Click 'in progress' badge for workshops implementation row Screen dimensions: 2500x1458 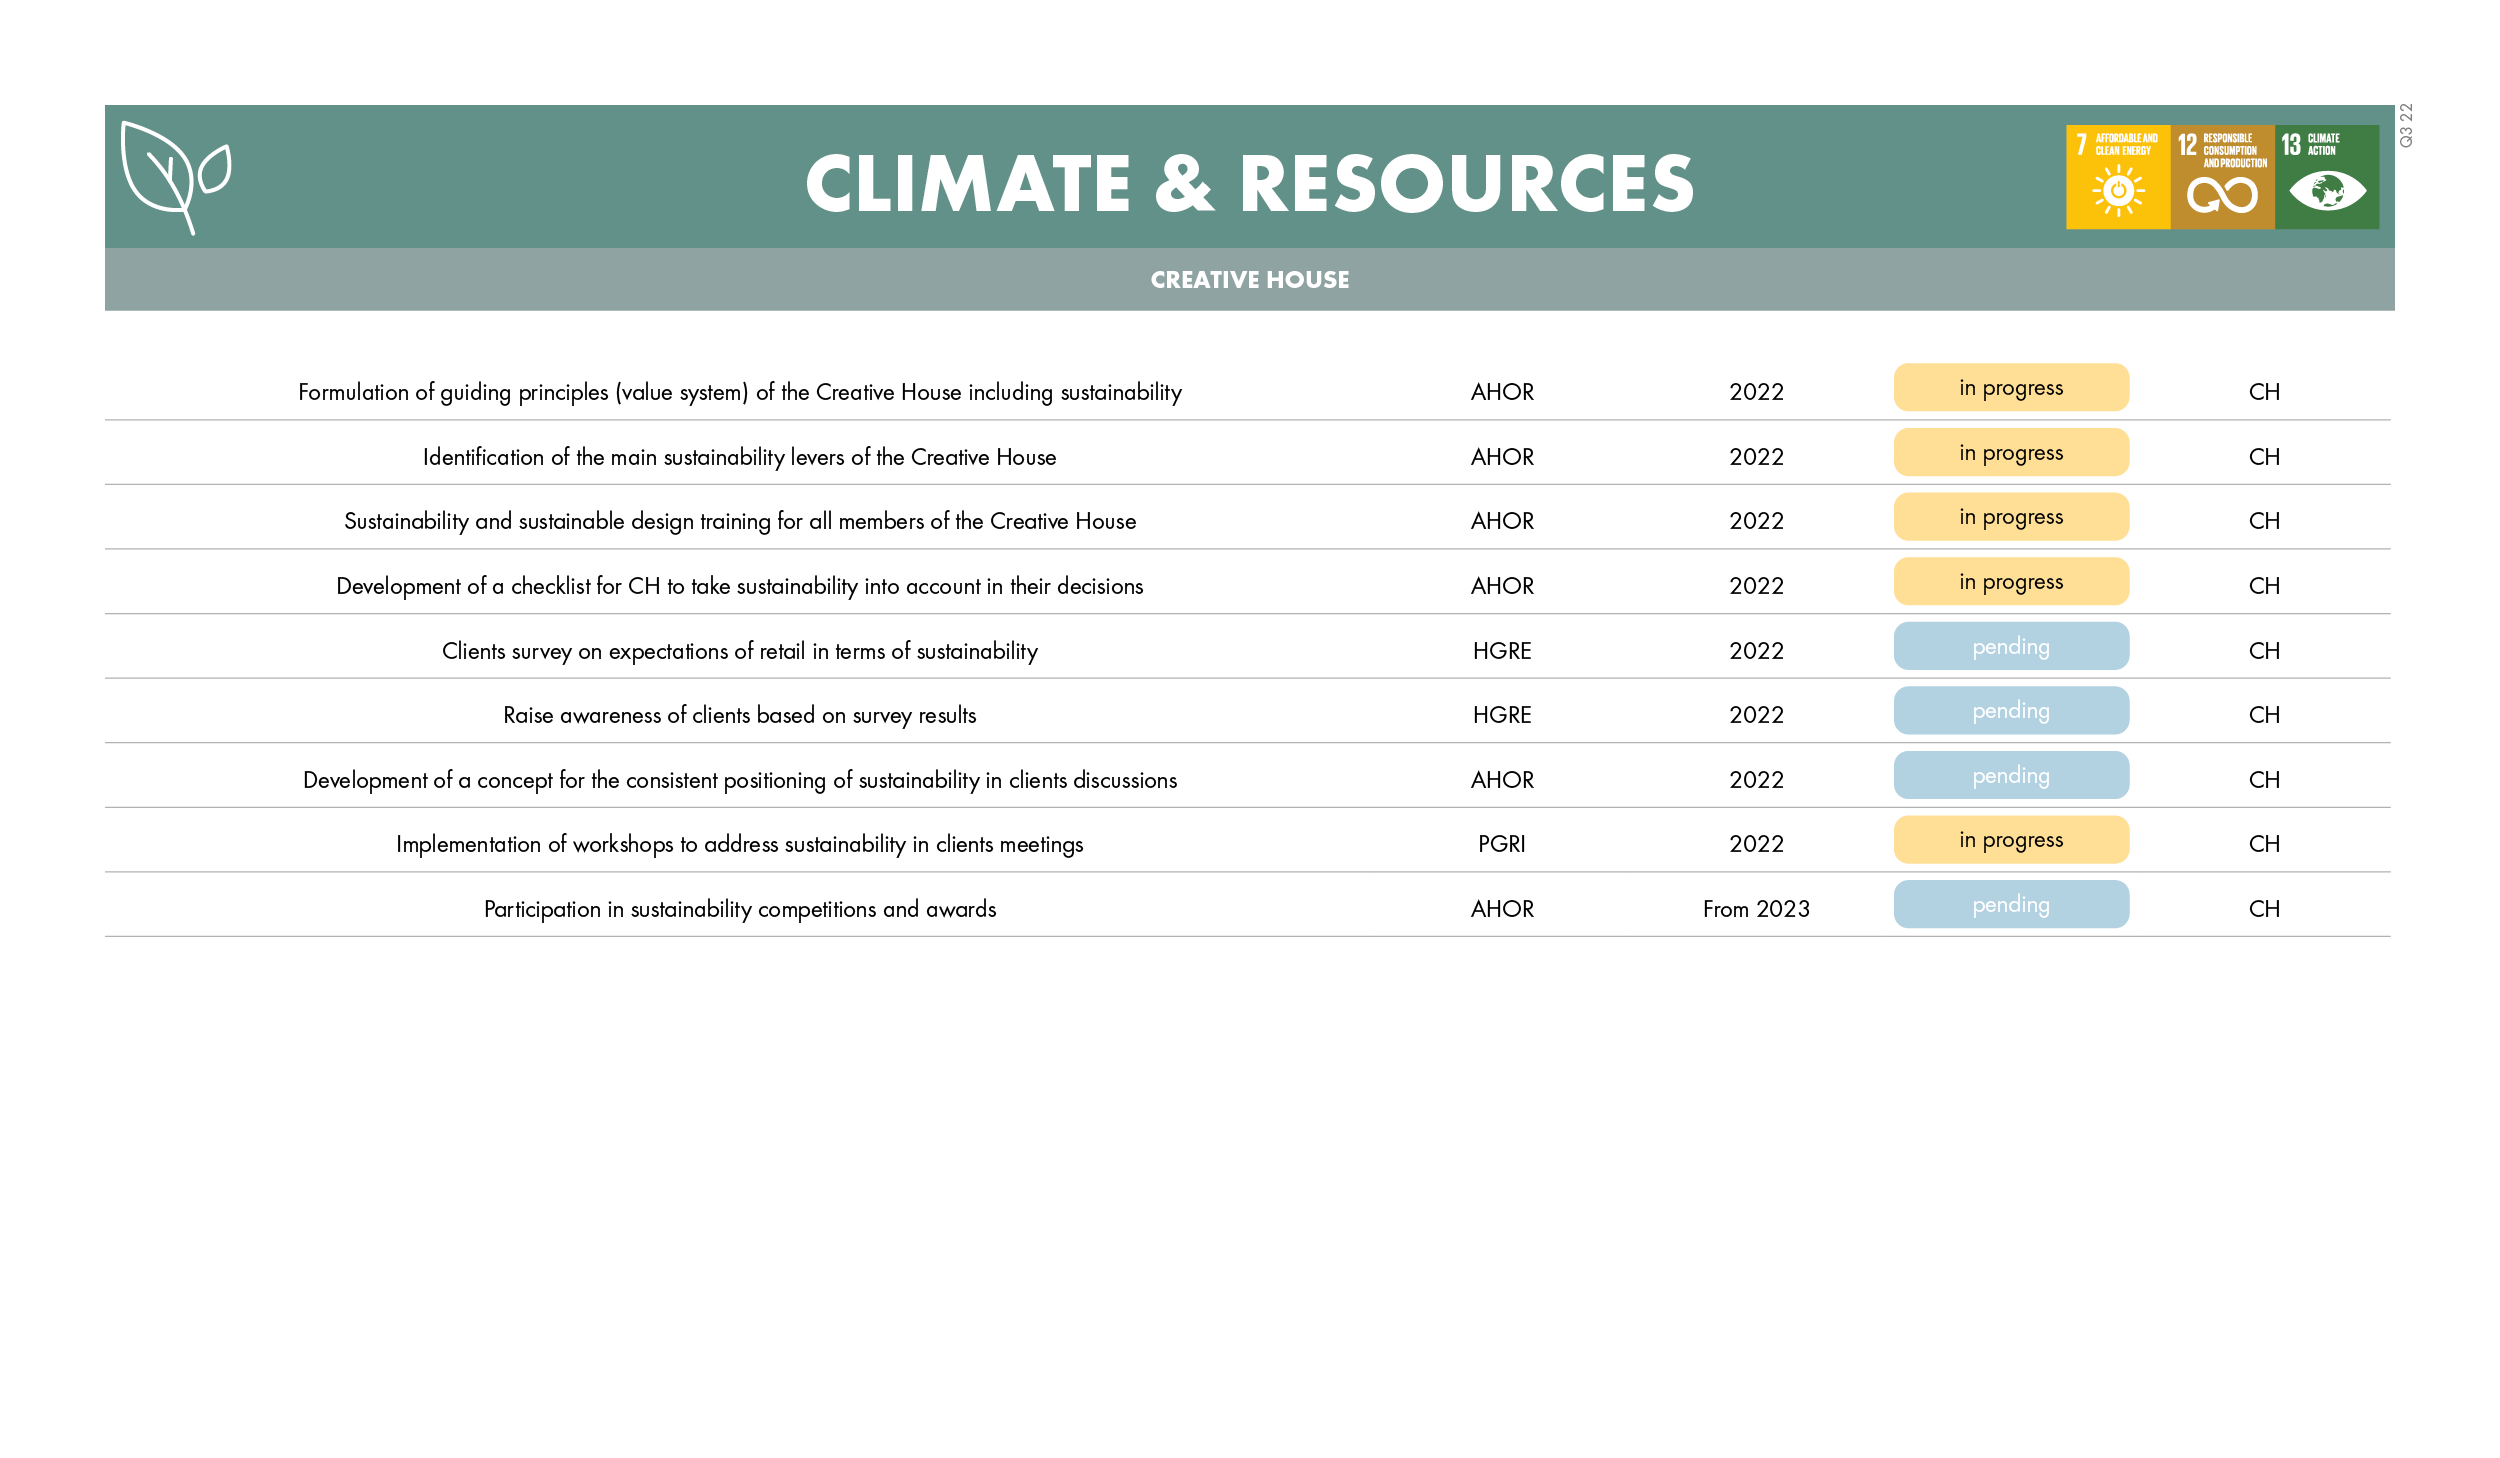2010,840
